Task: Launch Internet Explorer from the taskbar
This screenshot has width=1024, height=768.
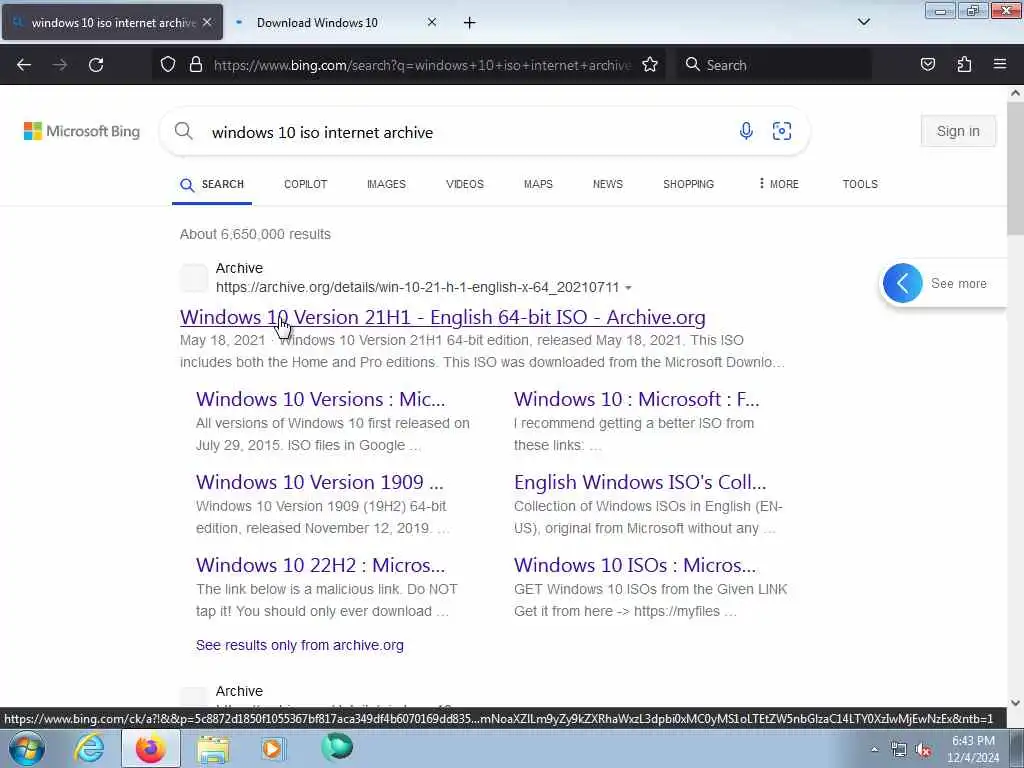Action: pos(89,748)
